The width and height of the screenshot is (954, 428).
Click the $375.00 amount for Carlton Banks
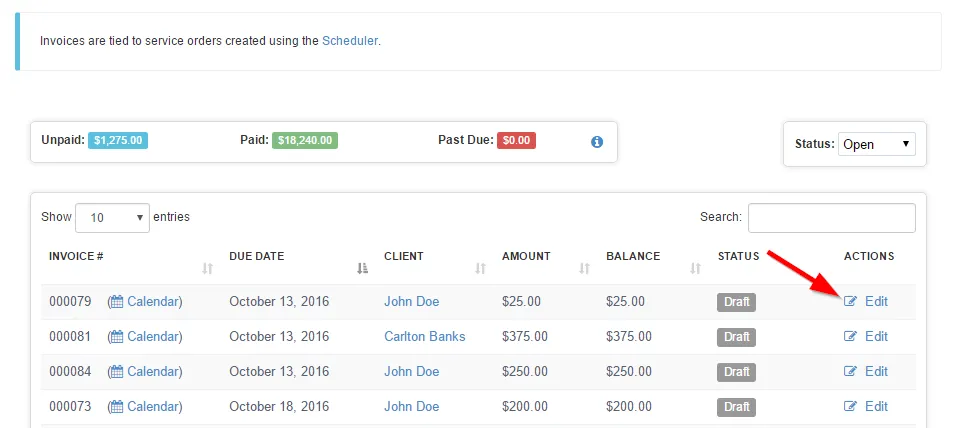pos(525,337)
